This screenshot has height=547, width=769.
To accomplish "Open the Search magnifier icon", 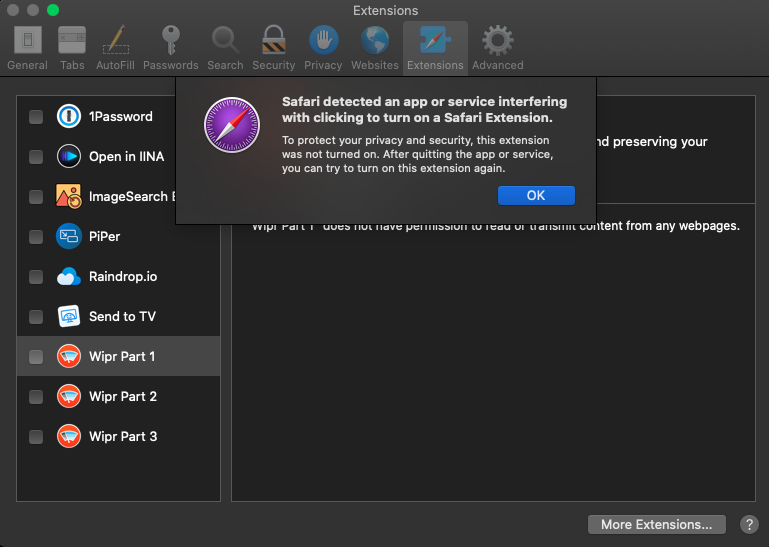I will [225, 40].
